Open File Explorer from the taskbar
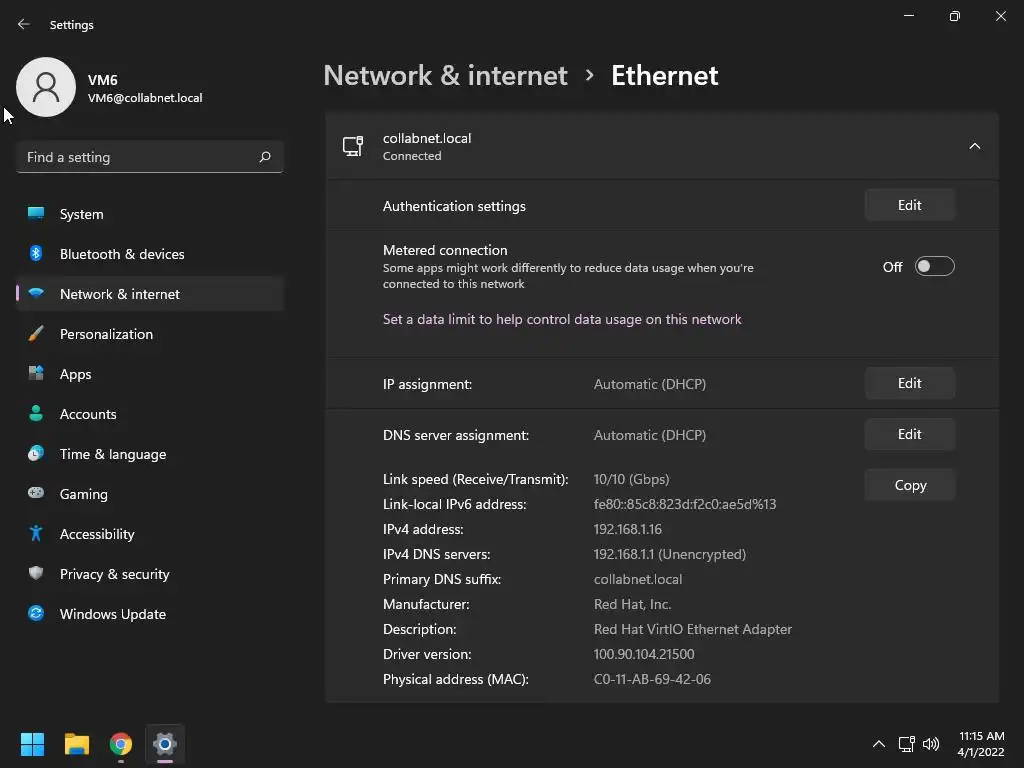This screenshot has height=768, width=1024. (x=77, y=744)
